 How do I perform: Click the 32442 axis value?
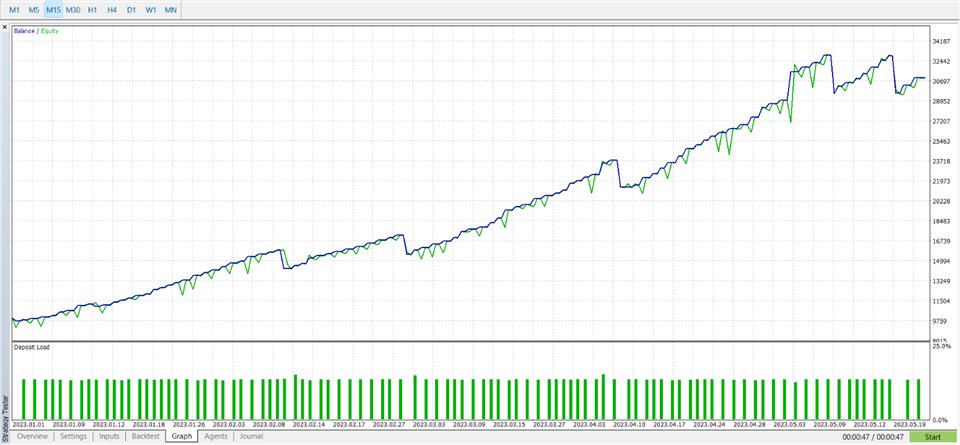click(941, 61)
